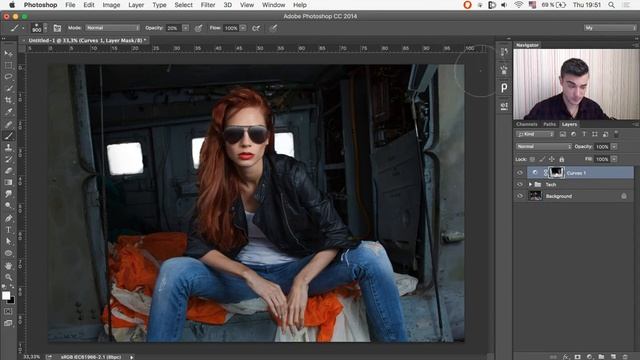Select the Clone Stamp tool
Image resolution: width=640 pixels, height=360 pixels.
click(x=8, y=148)
